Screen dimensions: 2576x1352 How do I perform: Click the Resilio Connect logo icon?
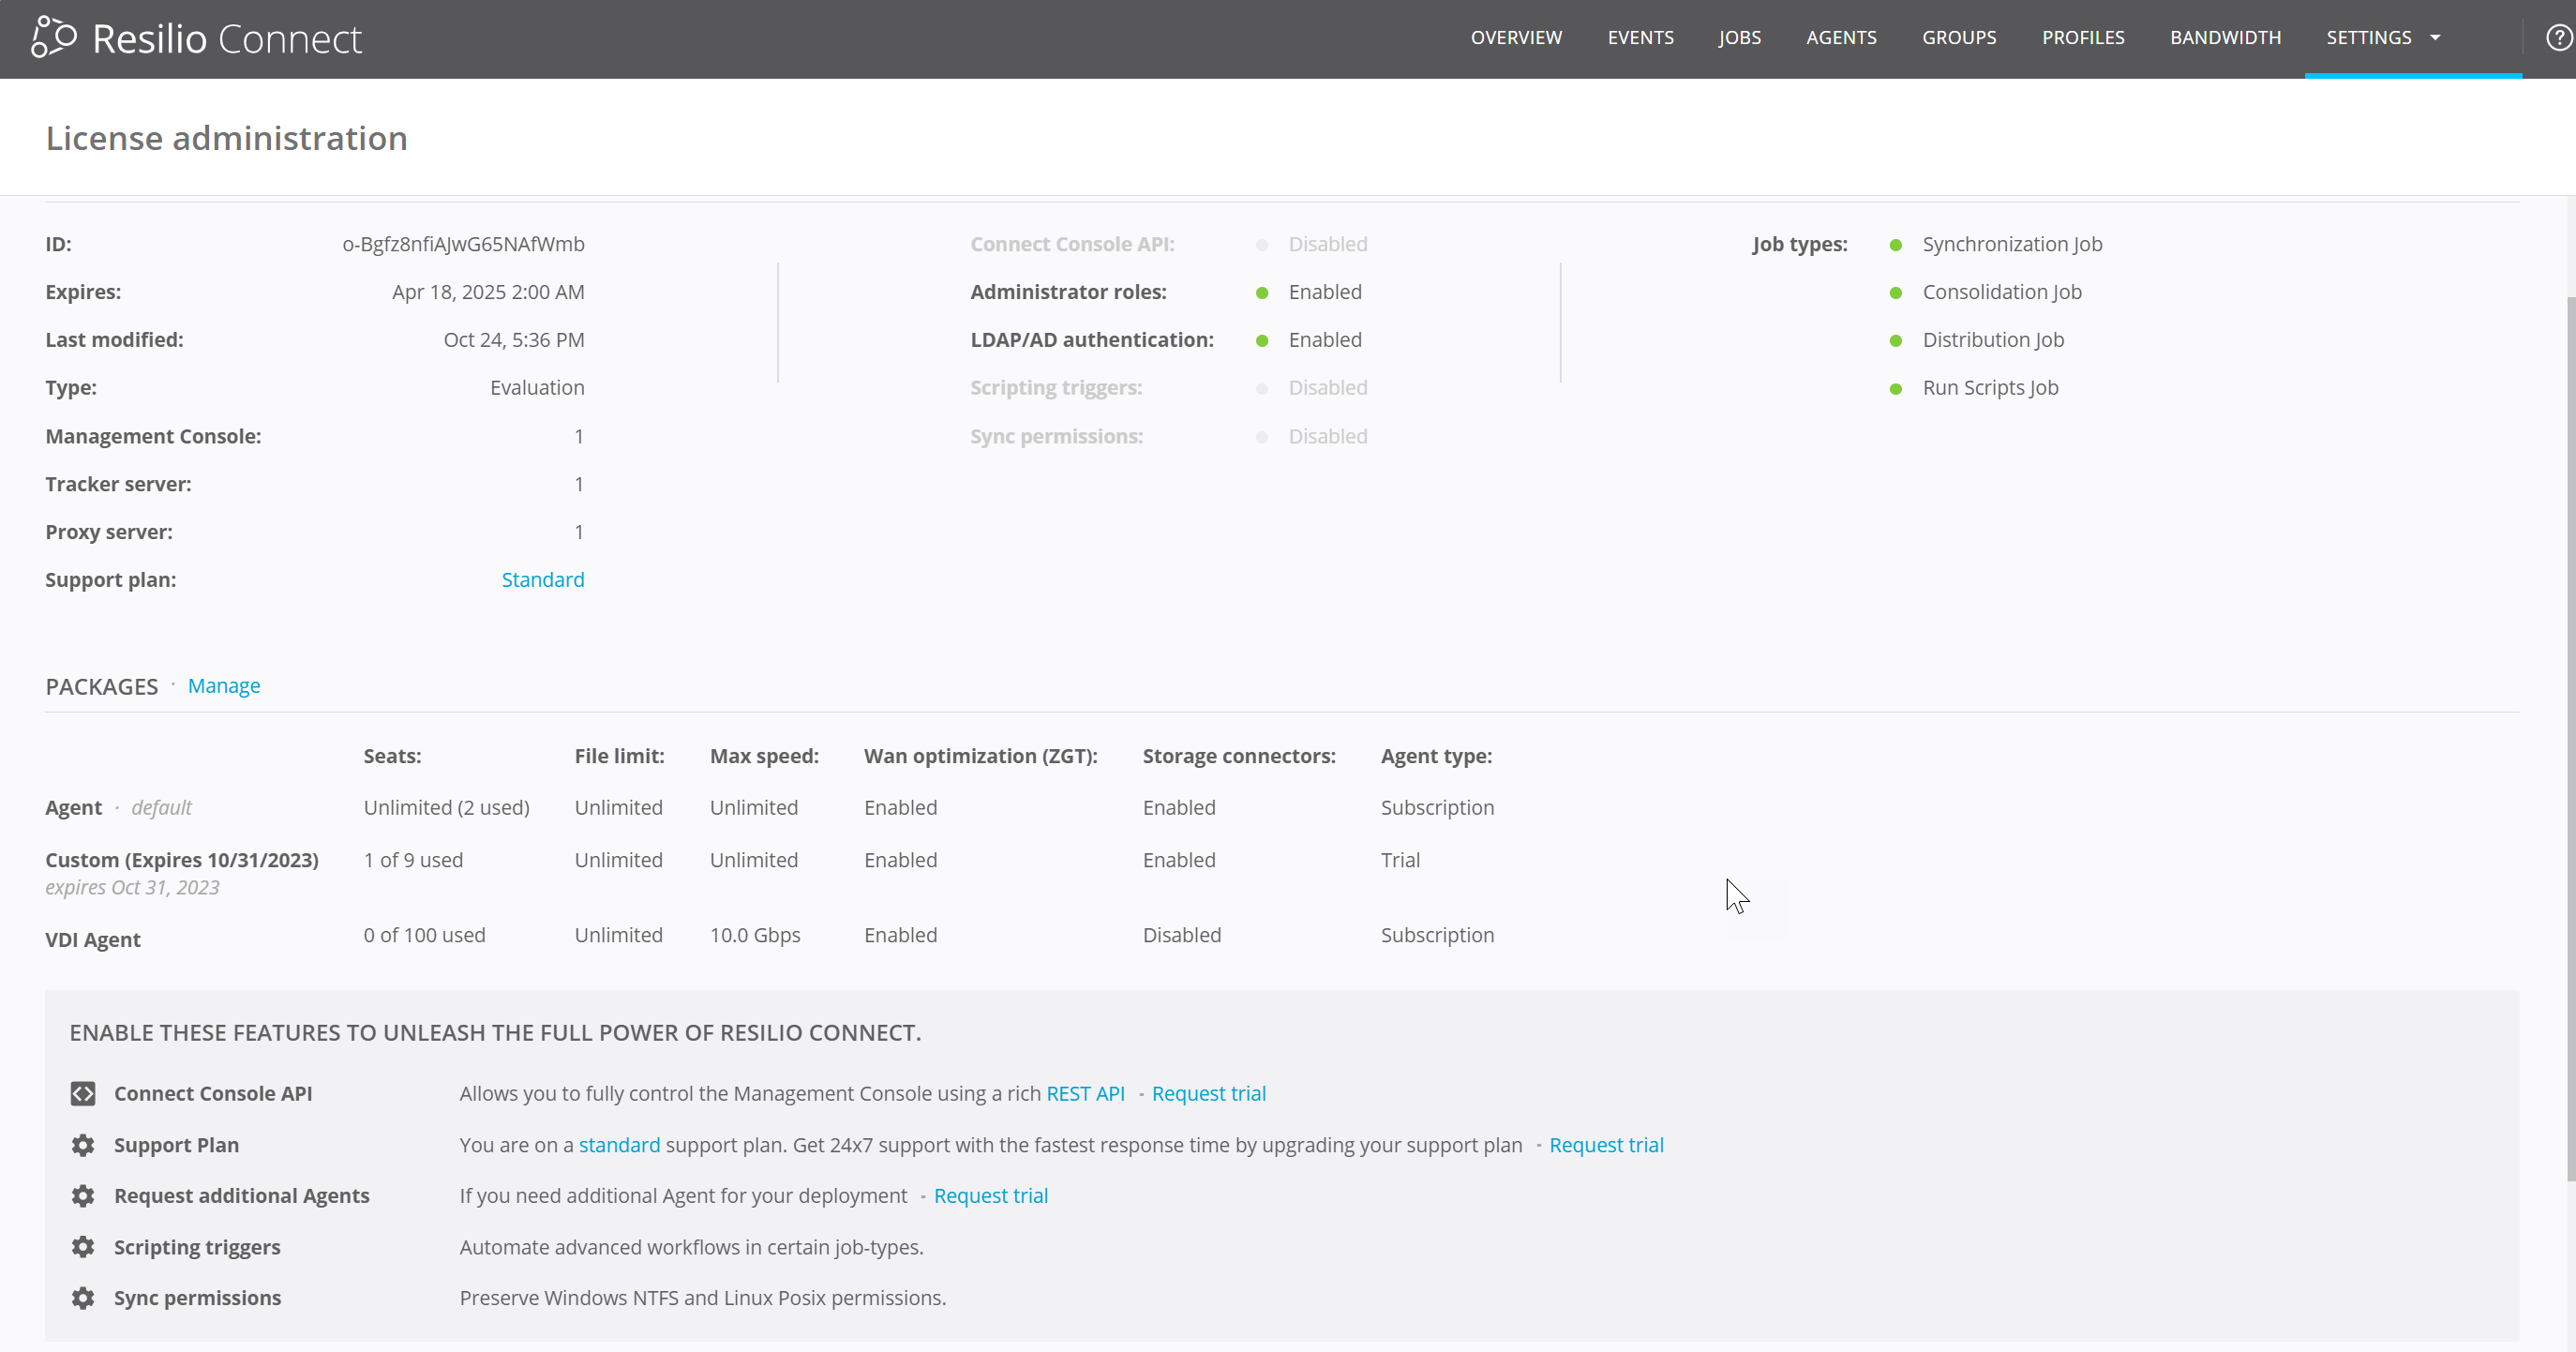[x=53, y=38]
